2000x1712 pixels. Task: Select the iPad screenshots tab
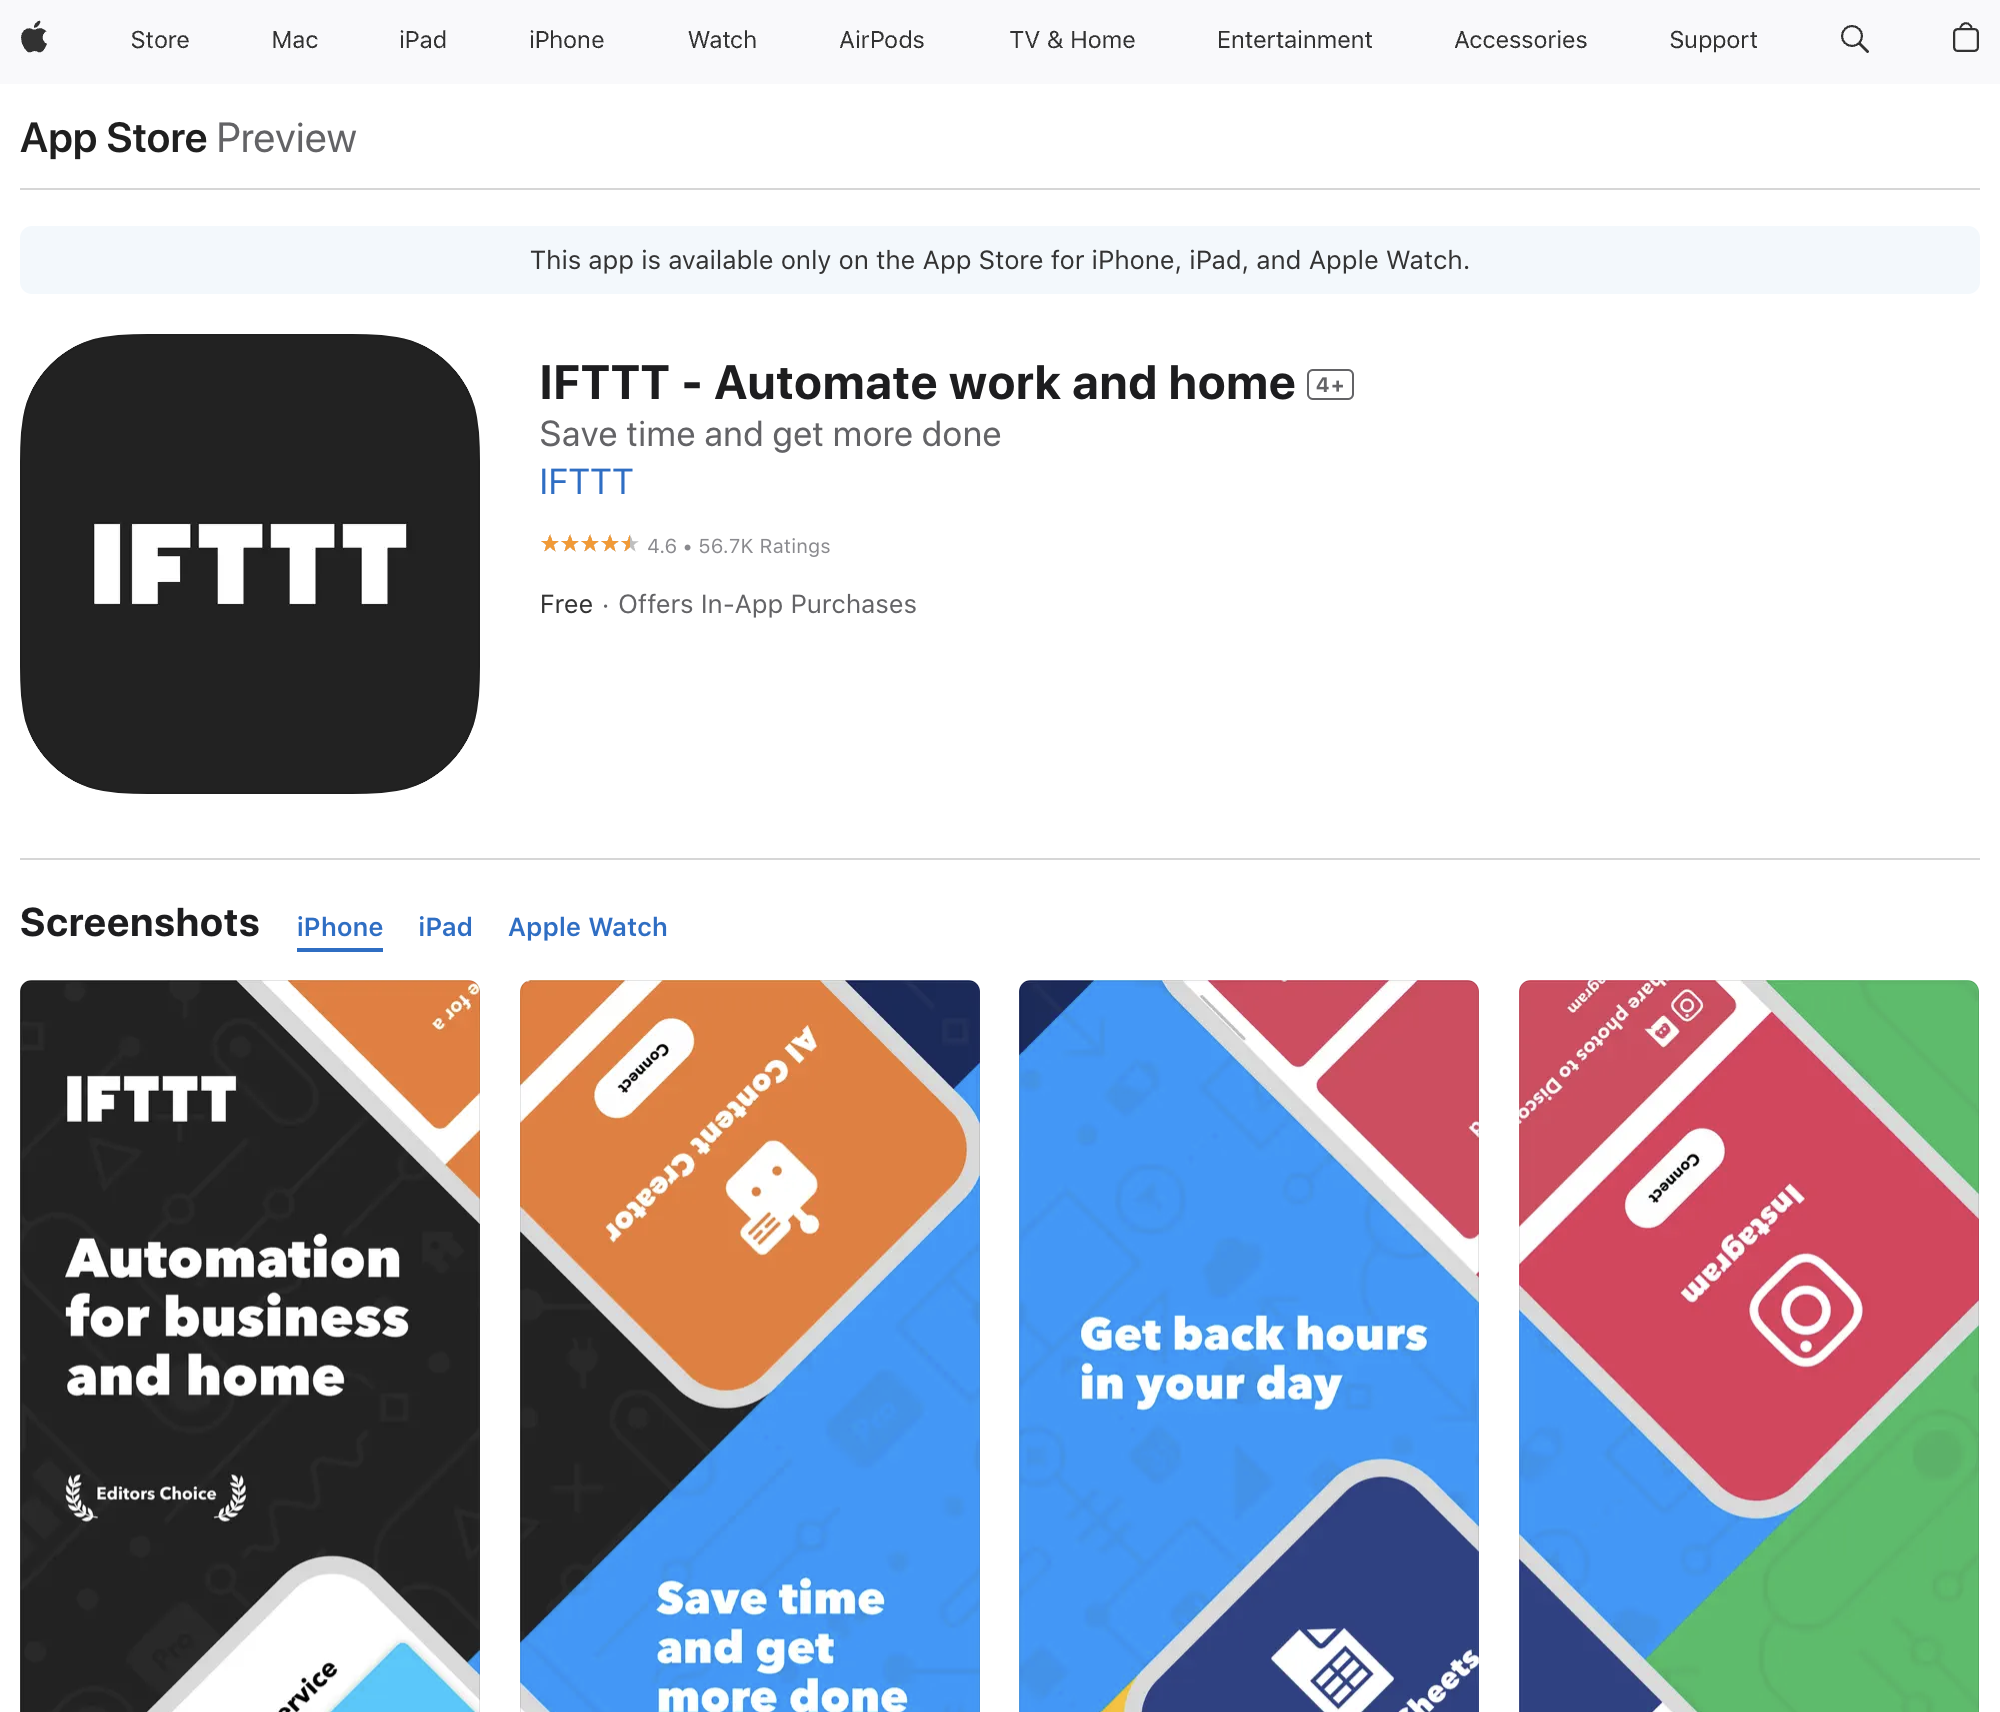[x=445, y=926]
